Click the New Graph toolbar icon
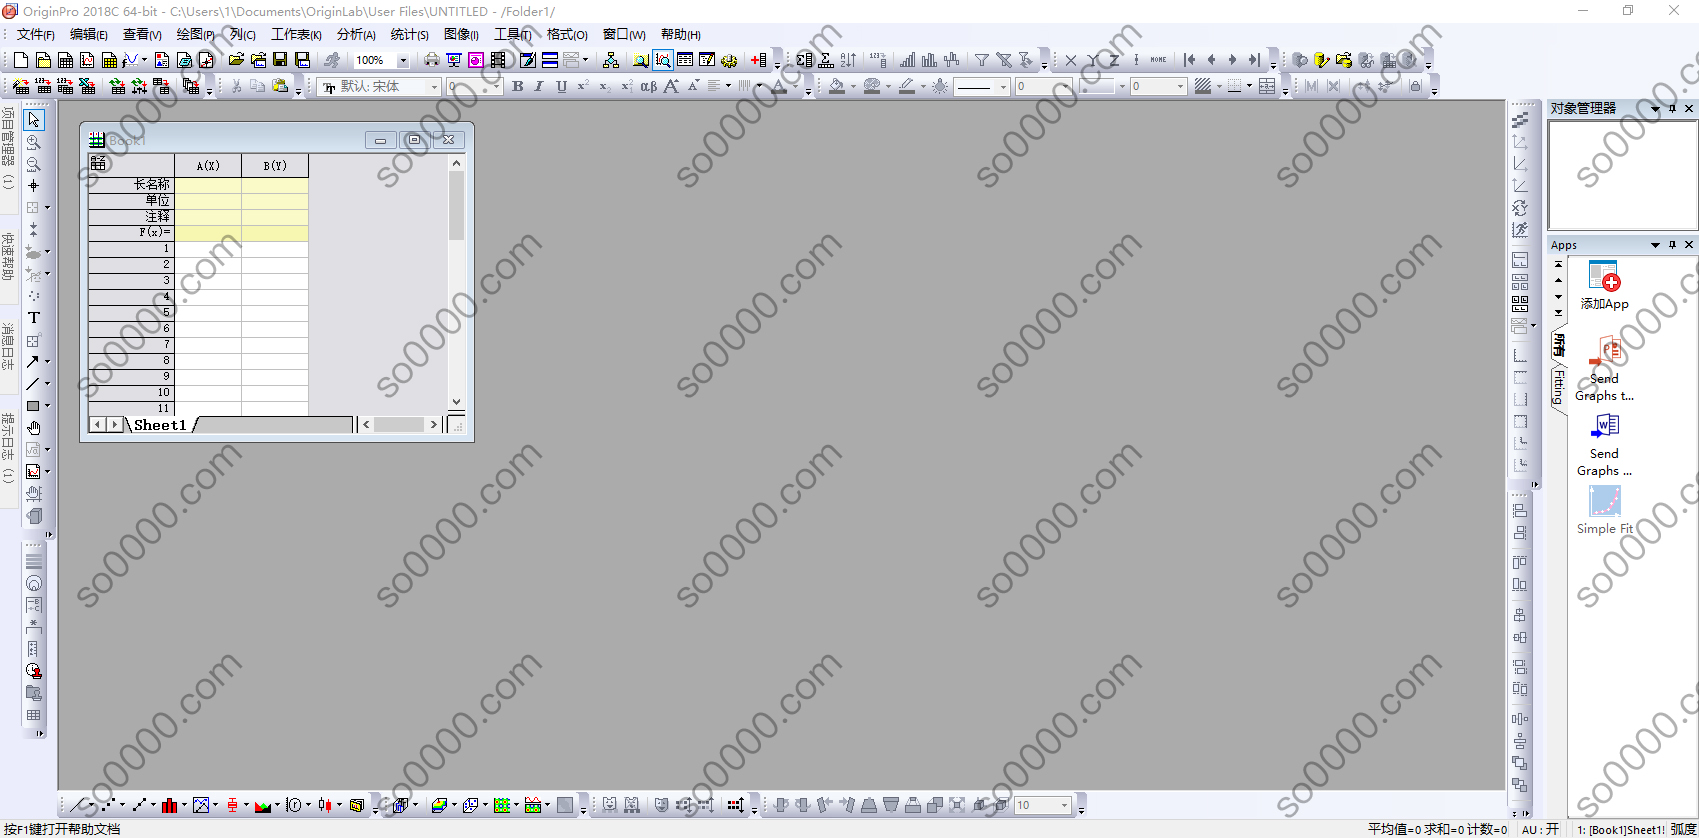Screen dimensions: 1699x838 [87, 60]
